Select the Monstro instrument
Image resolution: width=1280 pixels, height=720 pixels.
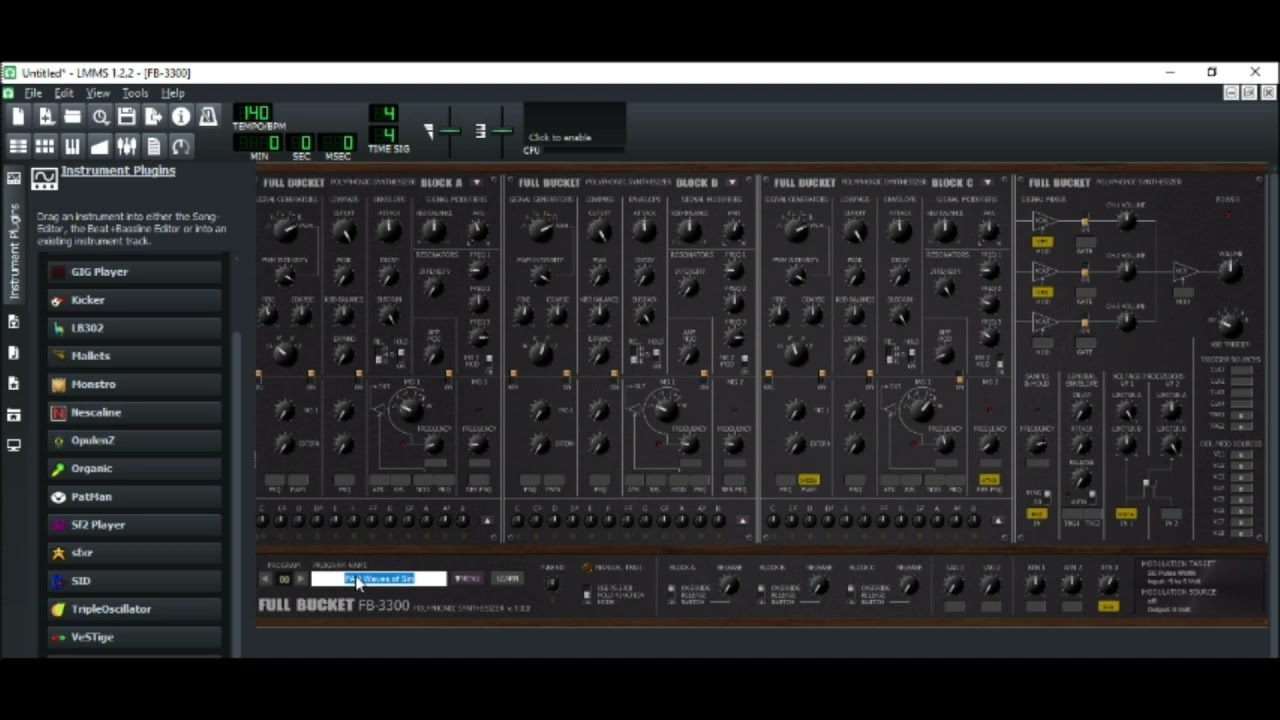tap(135, 384)
